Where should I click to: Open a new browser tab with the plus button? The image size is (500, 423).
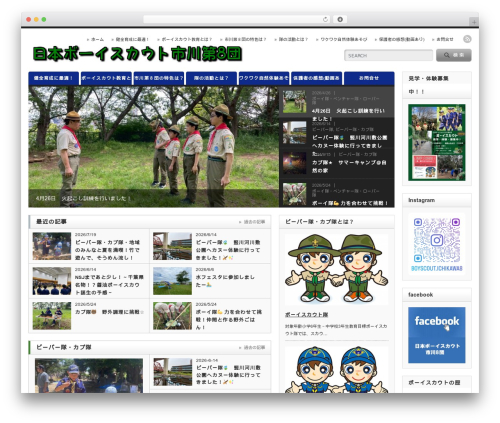474,22
